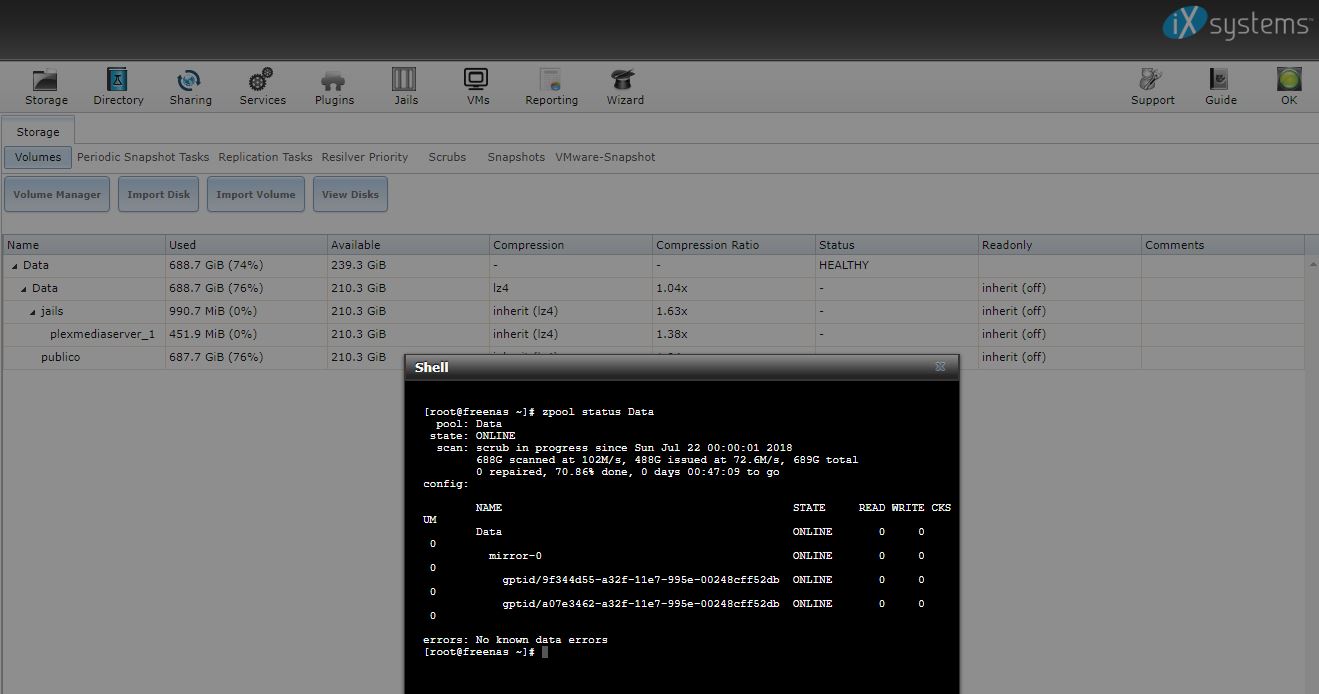Select the Storage tab
The height and width of the screenshot is (694, 1319).
tap(38, 132)
